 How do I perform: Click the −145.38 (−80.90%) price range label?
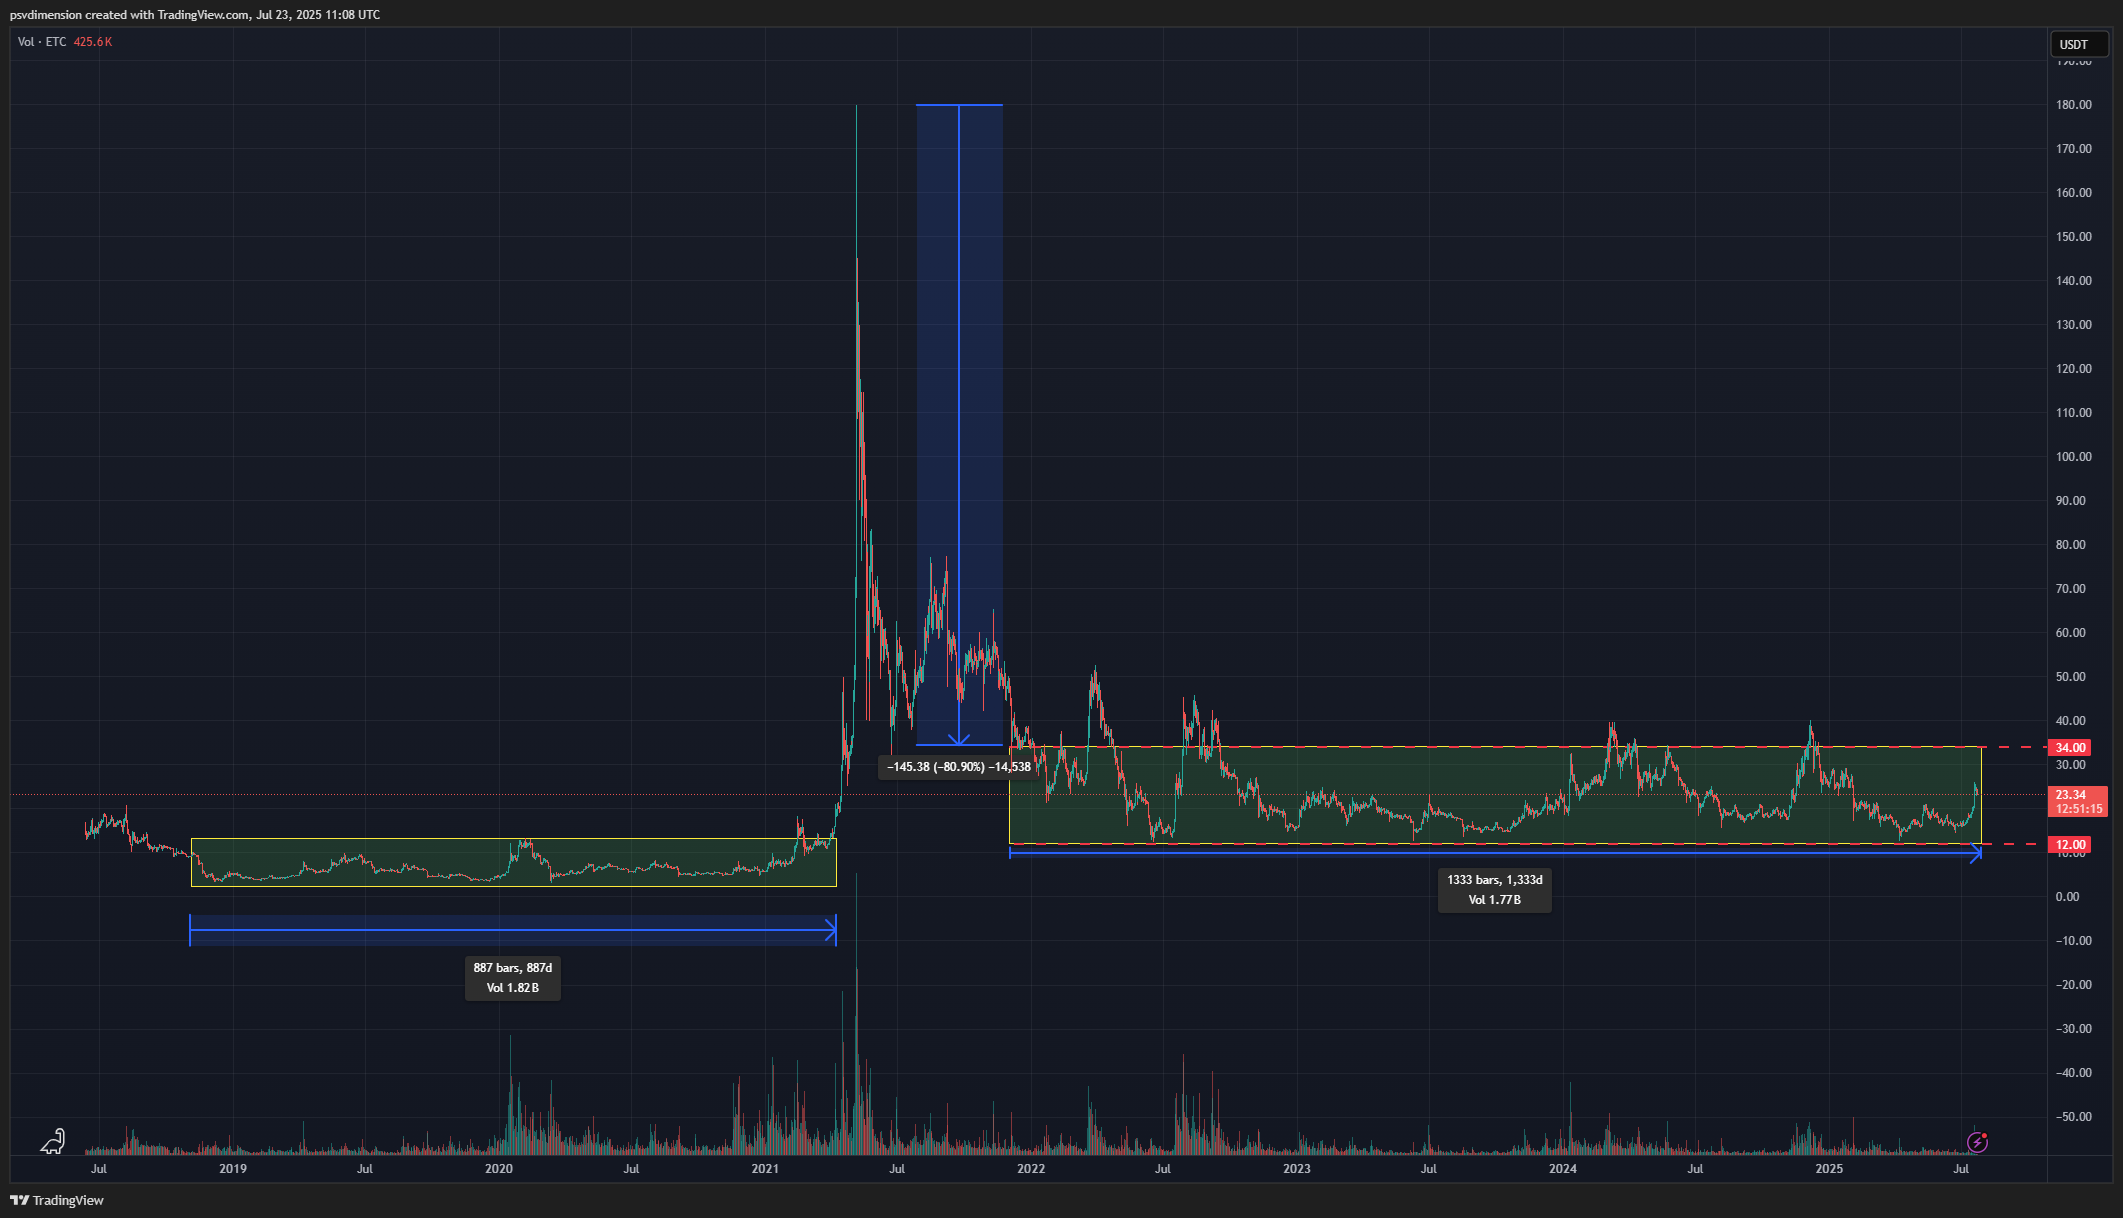tap(958, 767)
